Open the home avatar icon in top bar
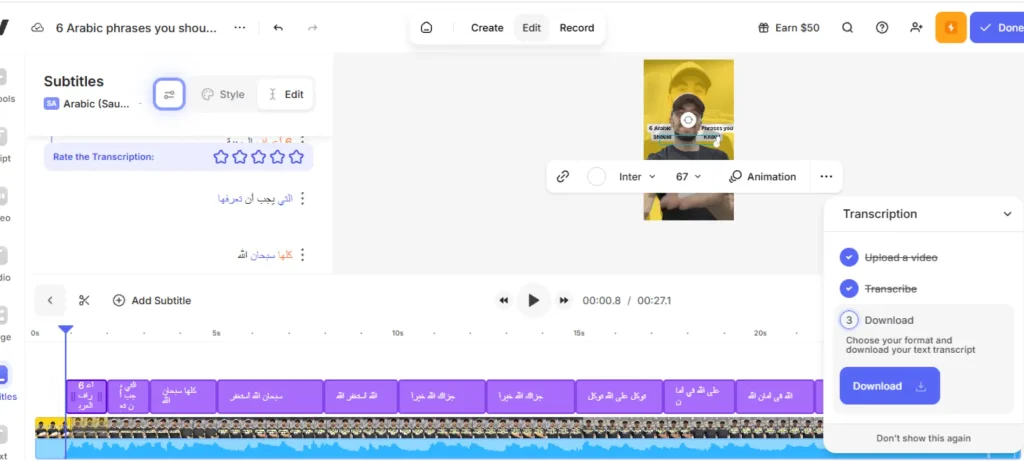The width and height of the screenshot is (1024, 461). 426,28
